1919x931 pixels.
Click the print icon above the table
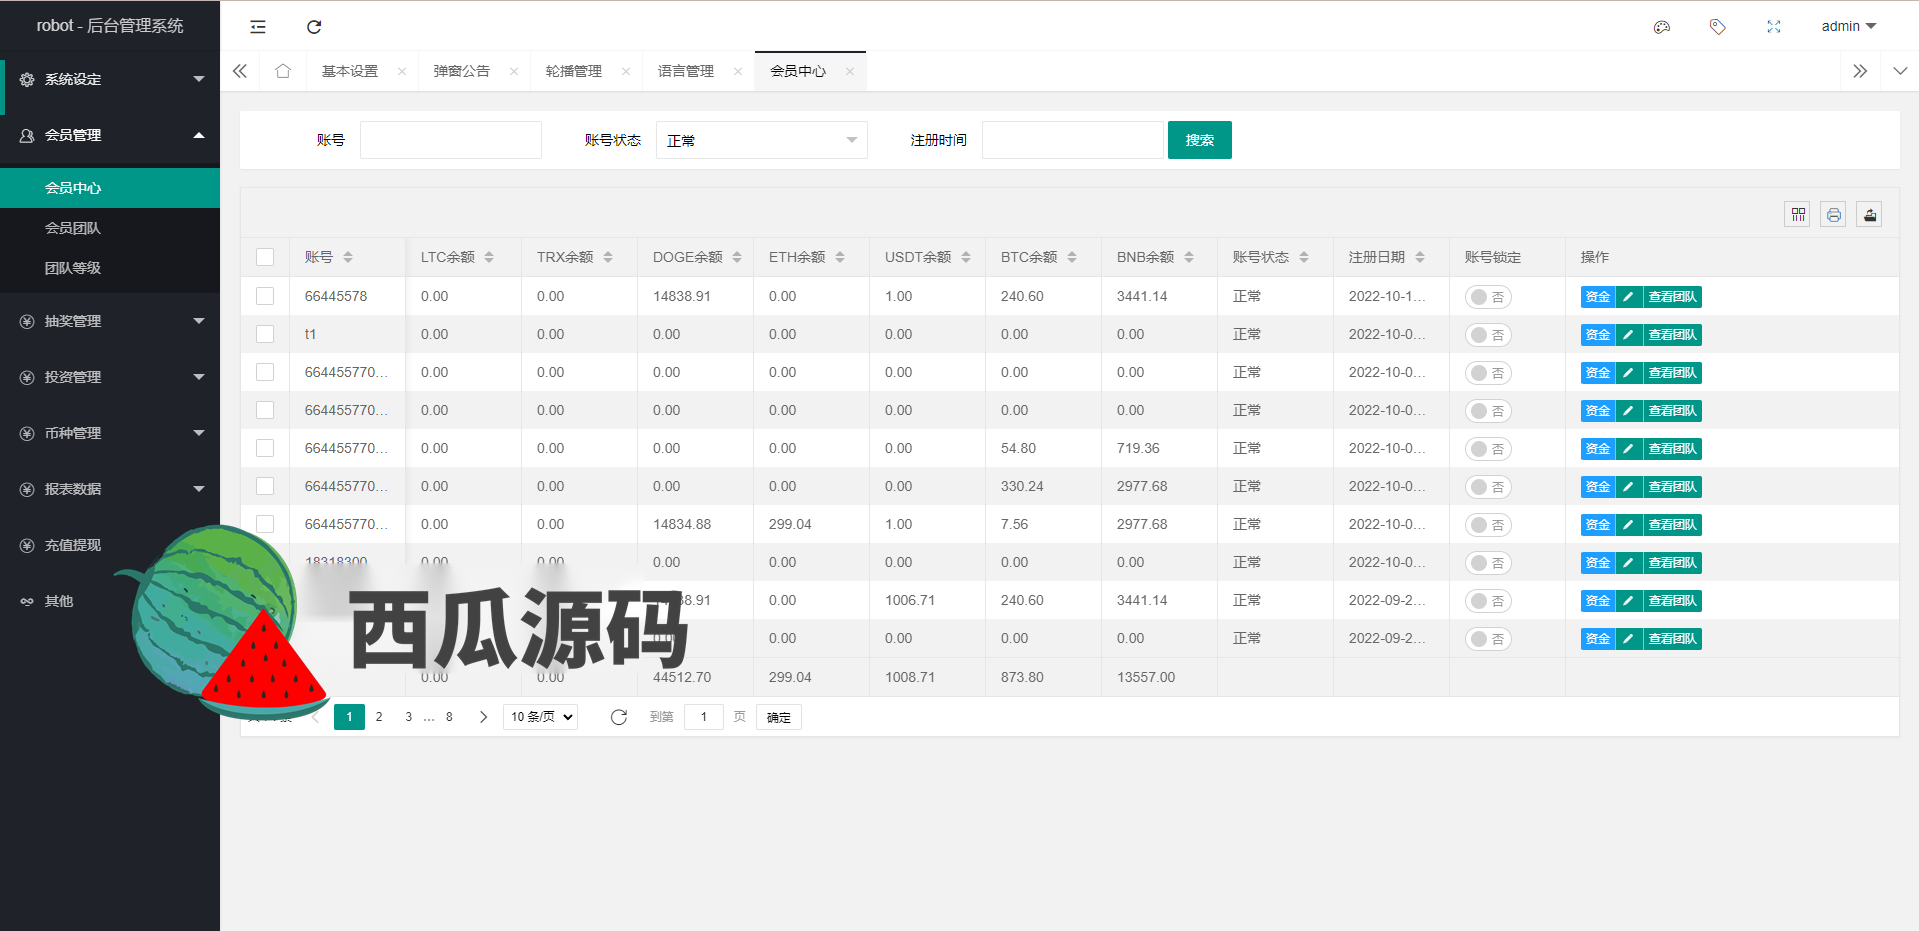(x=1833, y=214)
